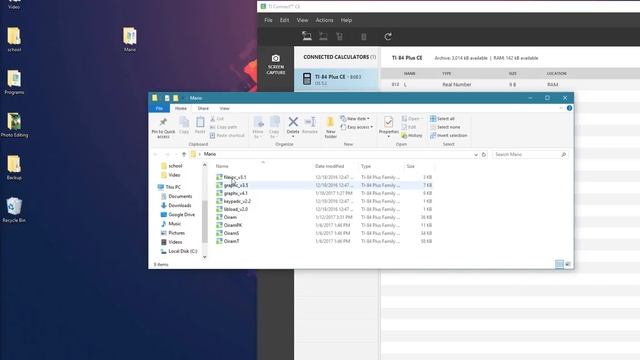
Task: Click Pin to Quick access icon
Action: (x=163, y=127)
